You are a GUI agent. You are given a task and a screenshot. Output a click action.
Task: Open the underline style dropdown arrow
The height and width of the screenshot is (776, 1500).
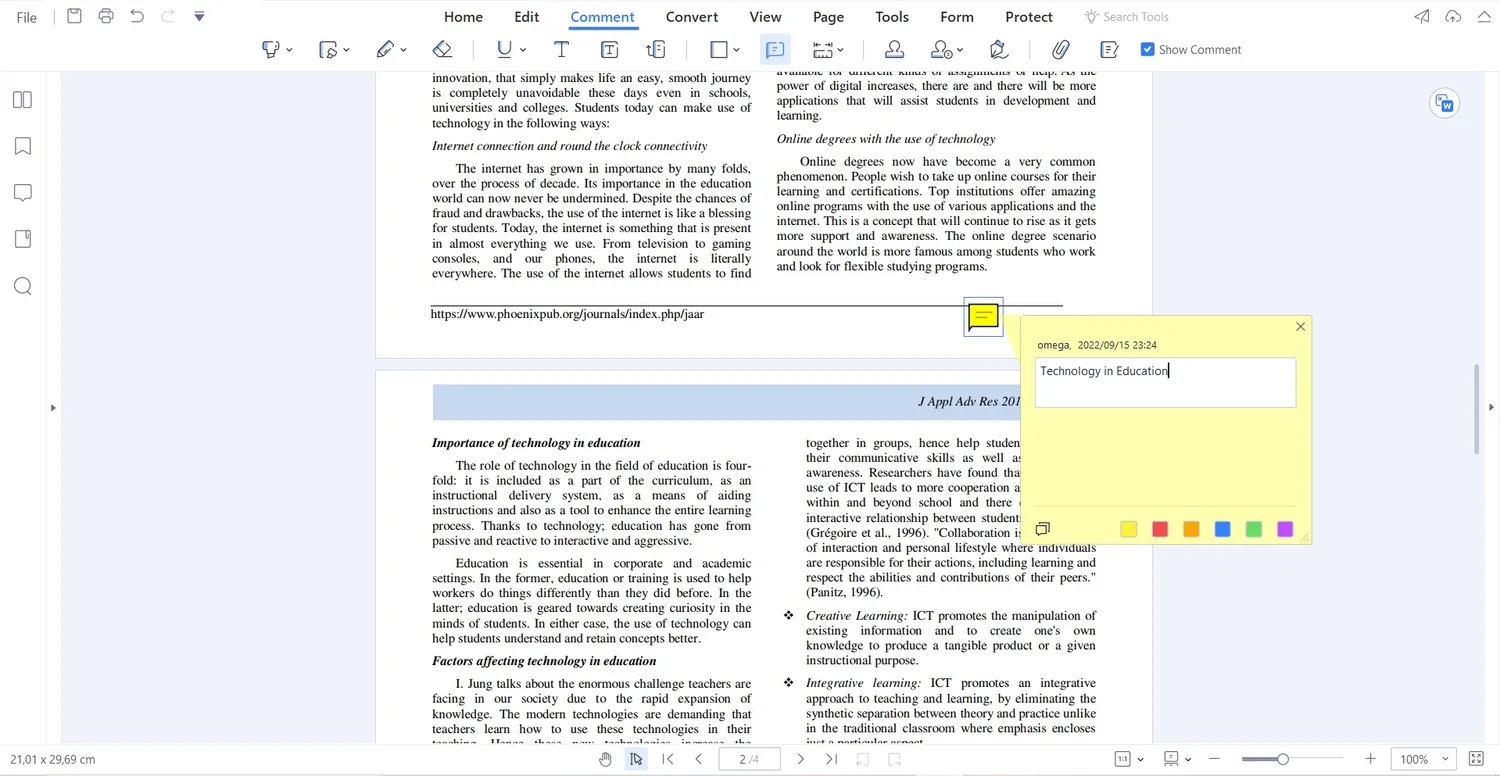pyautogui.click(x=523, y=50)
